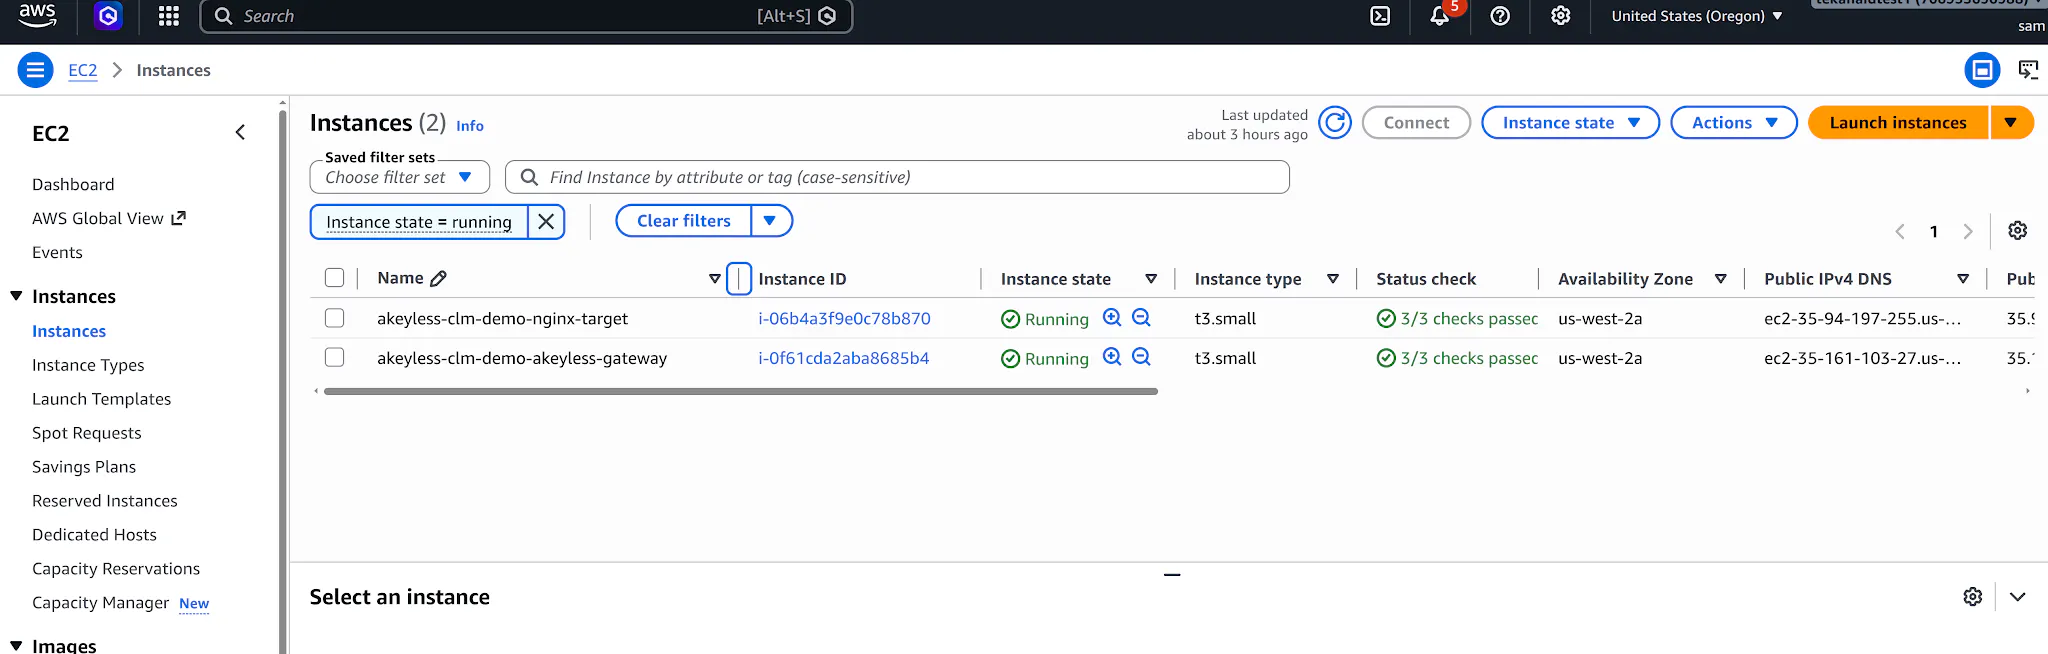The width and height of the screenshot is (2048, 654).
Task: Sort by Availability Zone column arrow
Action: tap(1721, 279)
